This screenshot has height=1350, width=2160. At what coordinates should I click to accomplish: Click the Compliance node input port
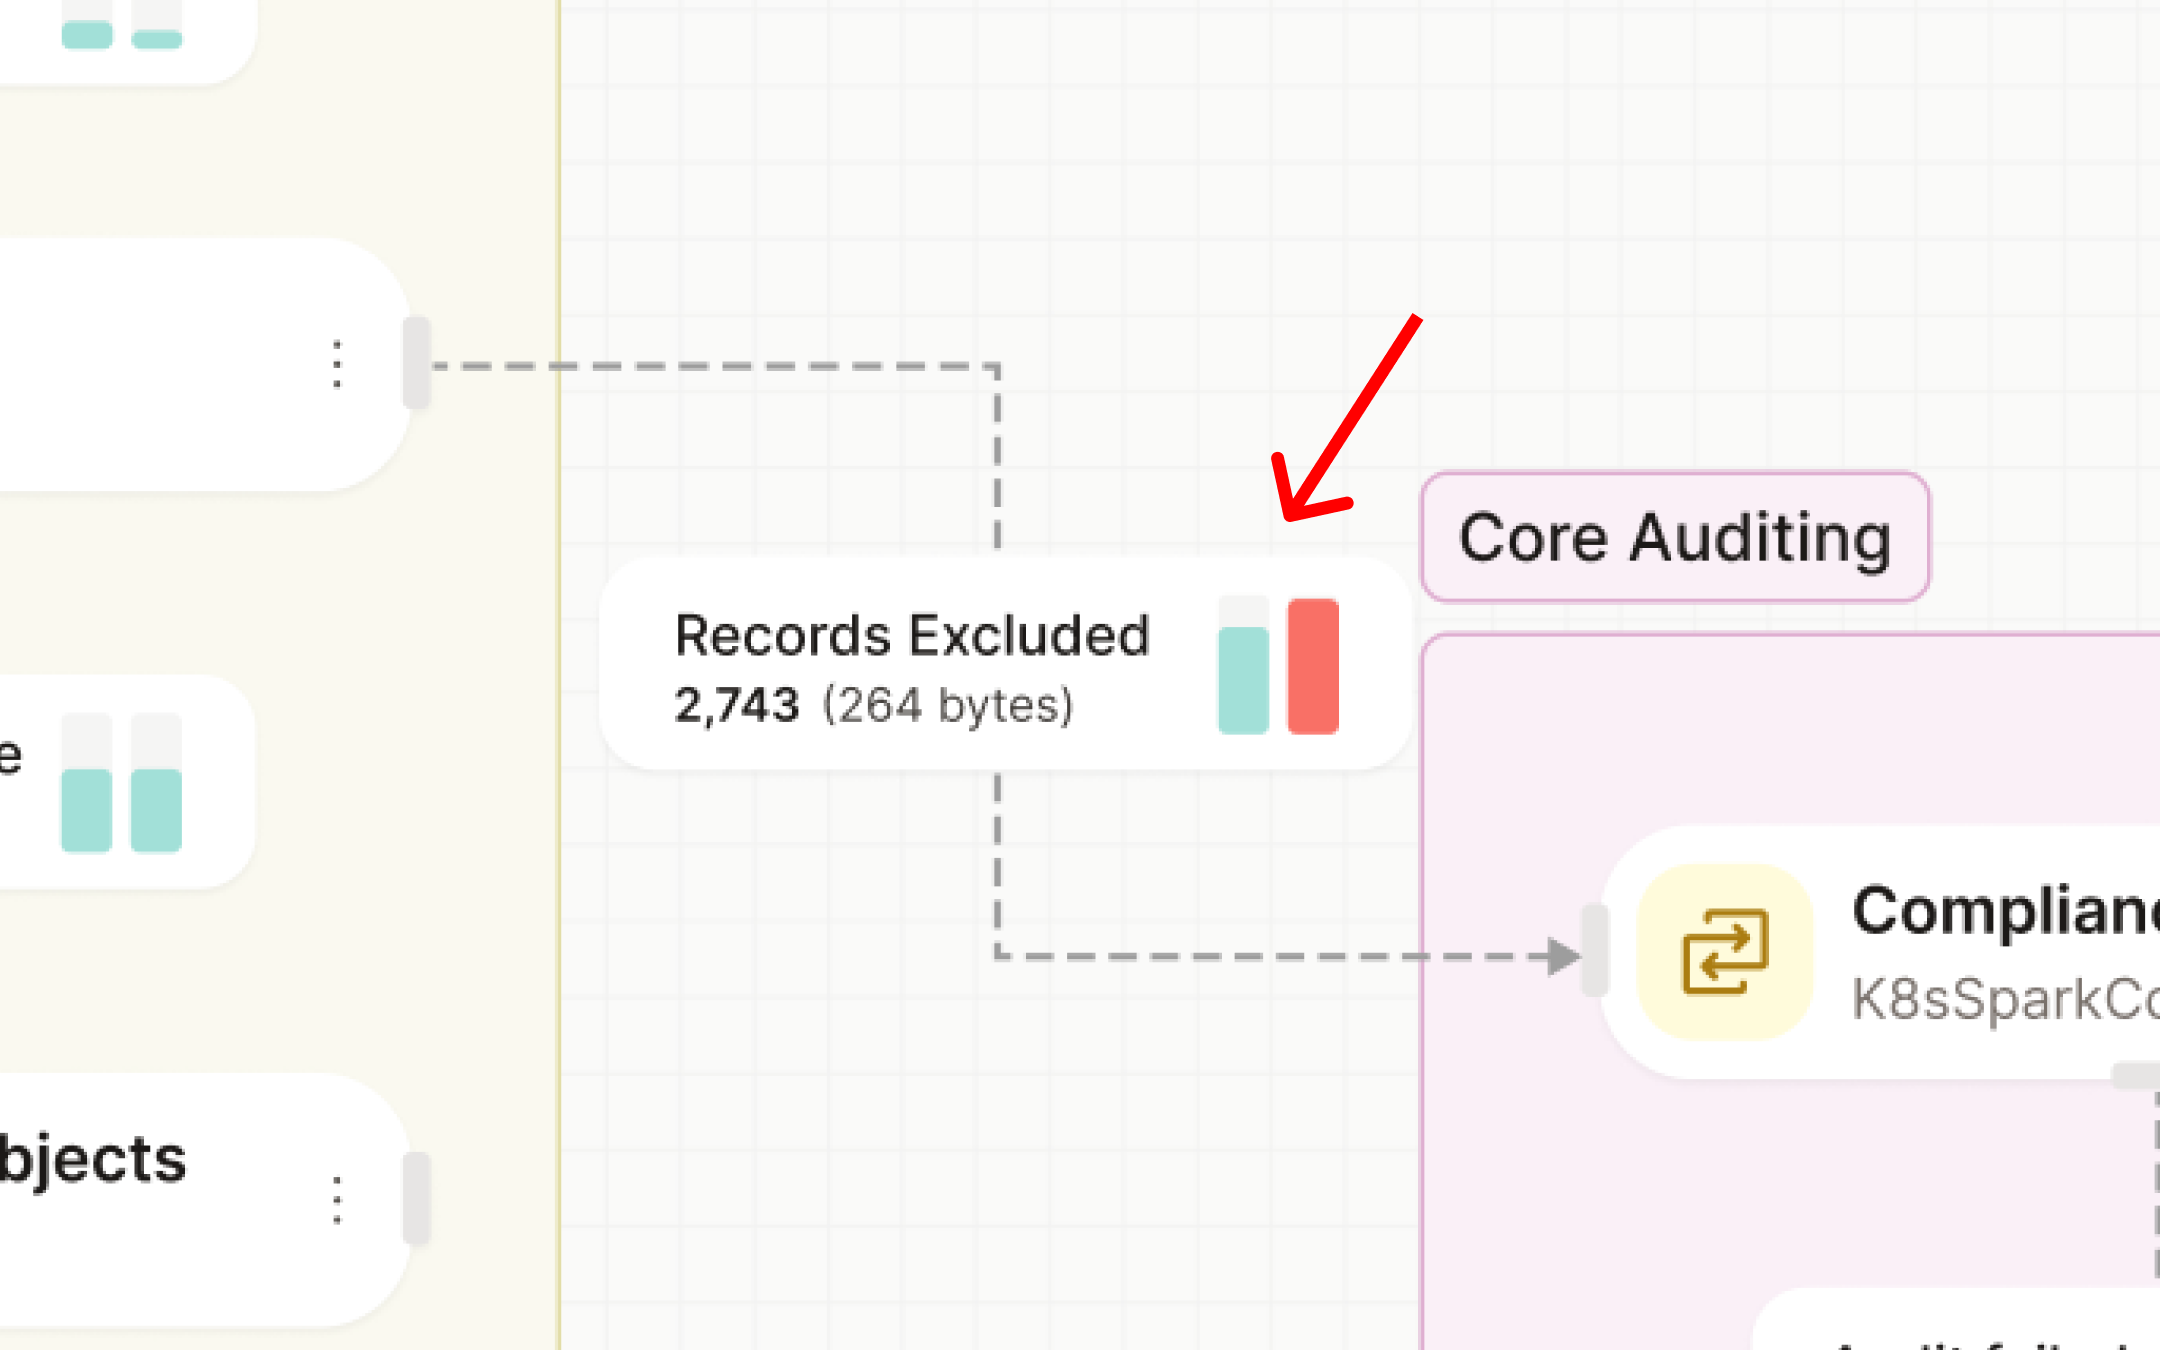point(1595,951)
